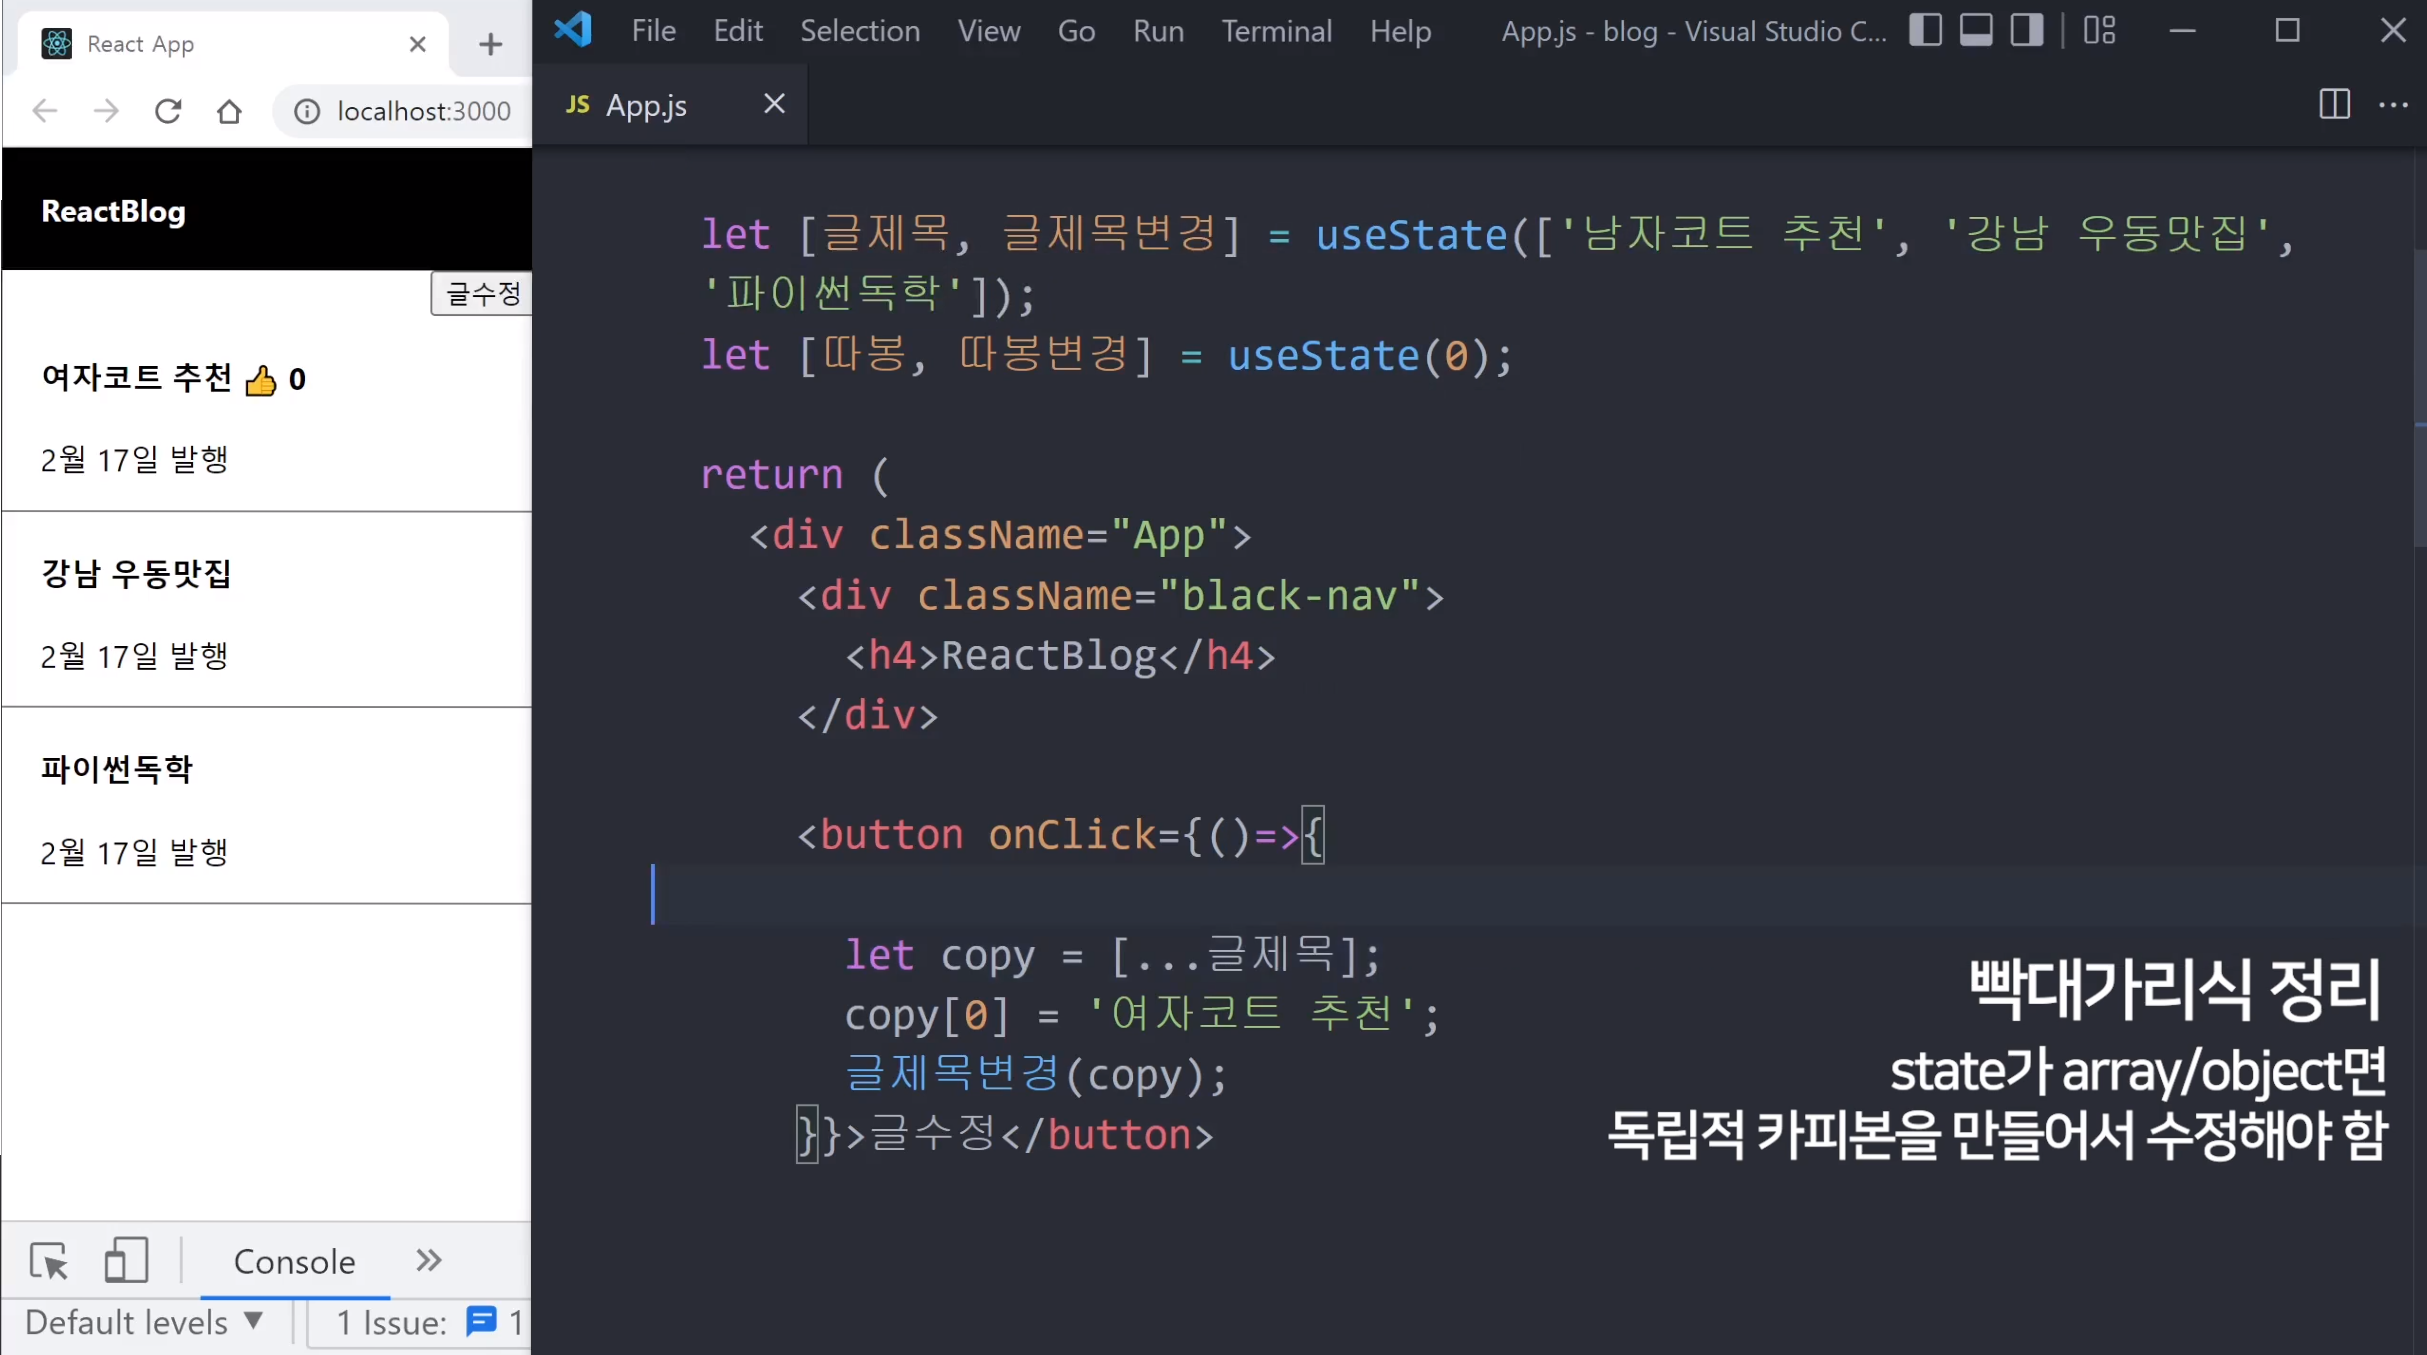Toggle the DevTools device toolbar icon
This screenshot has width=2427, height=1355.
(x=126, y=1261)
